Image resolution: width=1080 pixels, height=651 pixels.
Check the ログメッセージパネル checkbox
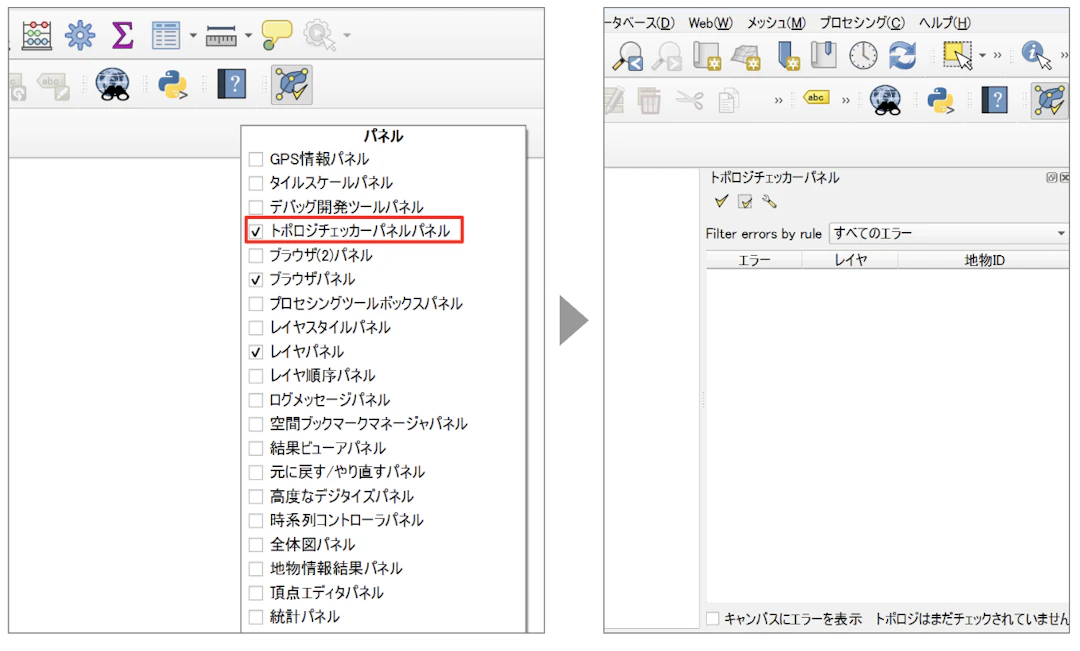pyautogui.click(x=256, y=400)
